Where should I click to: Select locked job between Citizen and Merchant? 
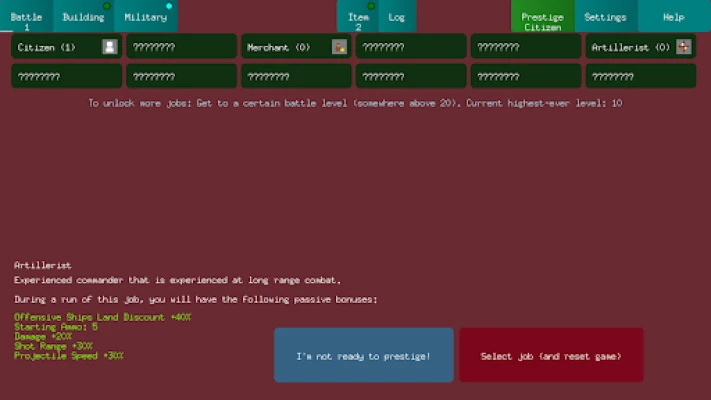(x=181, y=47)
